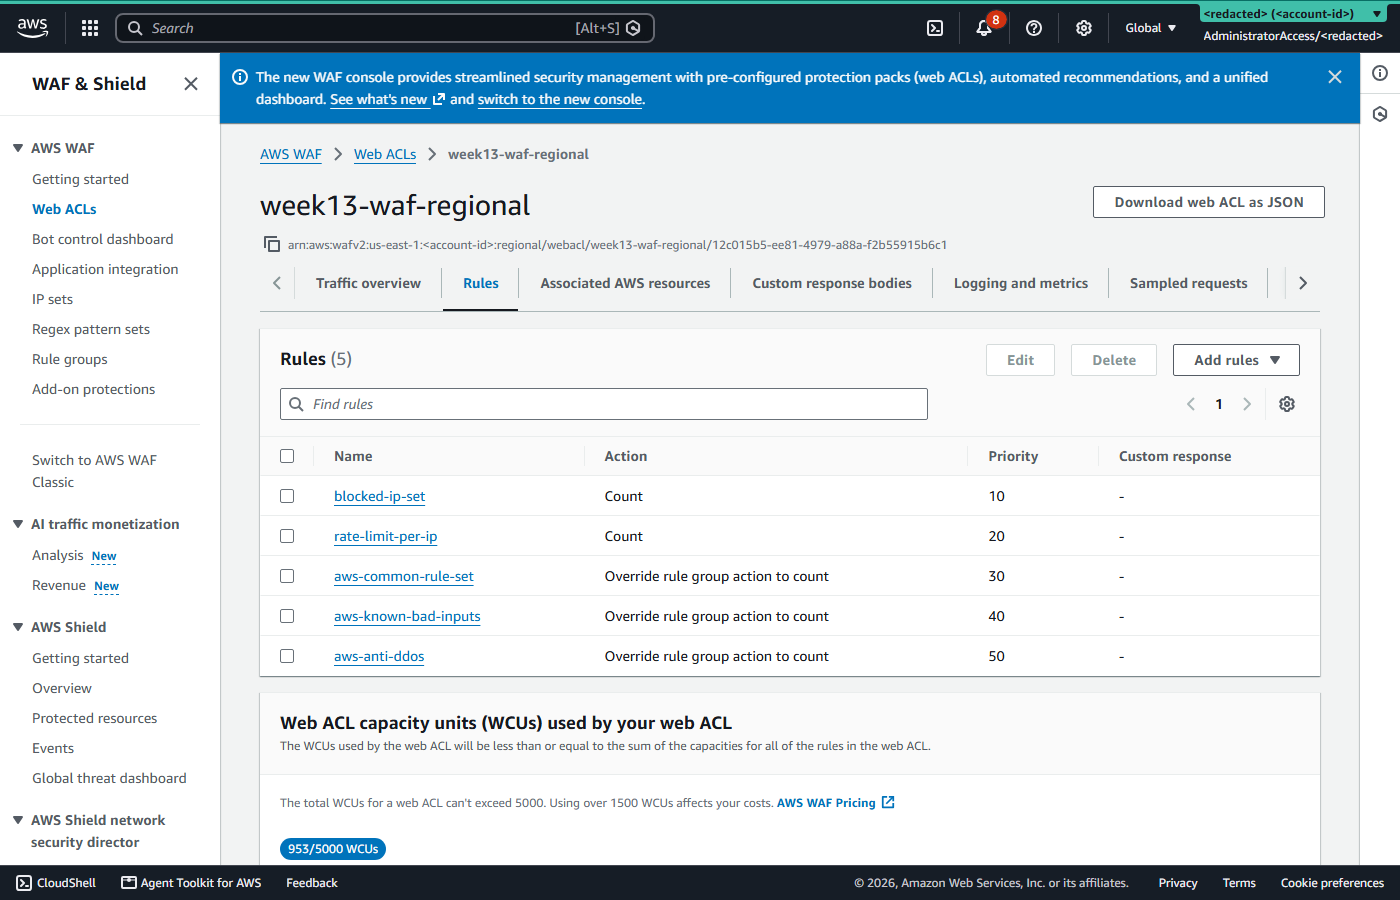Close the WAF & Shield sidebar
Viewport: 1400px width, 900px height.
(x=191, y=84)
